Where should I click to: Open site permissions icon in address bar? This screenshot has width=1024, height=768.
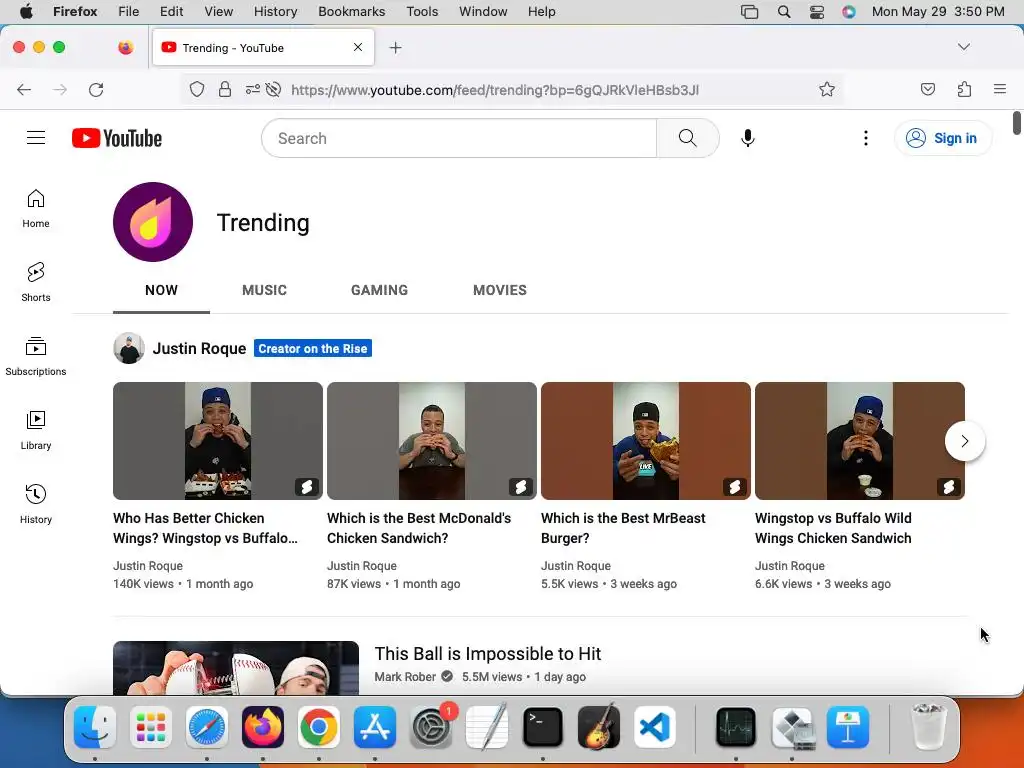coord(253,89)
